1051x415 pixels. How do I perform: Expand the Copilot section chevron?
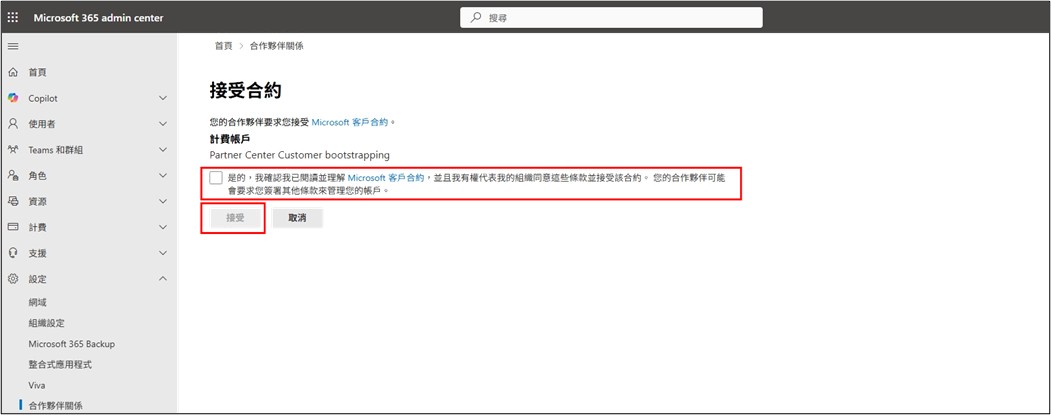coord(163,98)
